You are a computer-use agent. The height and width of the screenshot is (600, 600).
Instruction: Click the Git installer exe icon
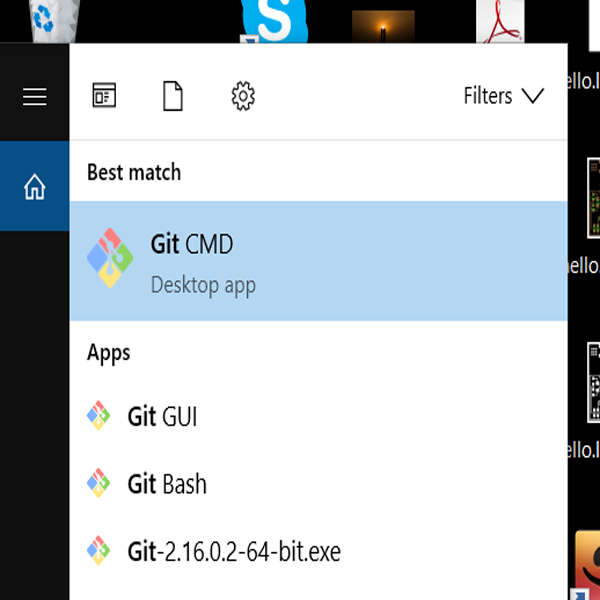(98, 551)
